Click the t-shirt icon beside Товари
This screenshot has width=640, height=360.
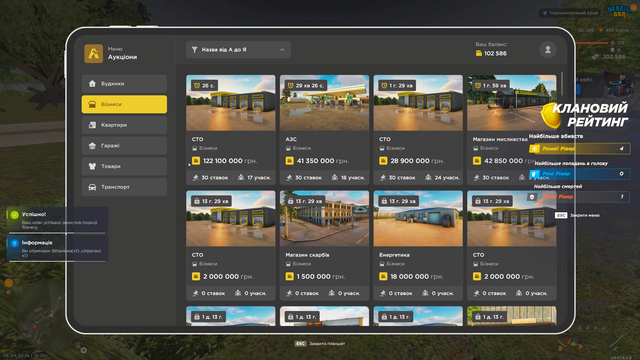coord(92,166)
